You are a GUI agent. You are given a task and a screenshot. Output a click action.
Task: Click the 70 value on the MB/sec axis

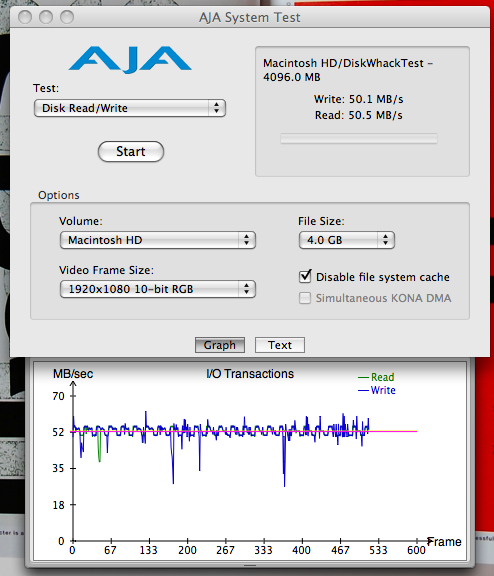point(58,396)
